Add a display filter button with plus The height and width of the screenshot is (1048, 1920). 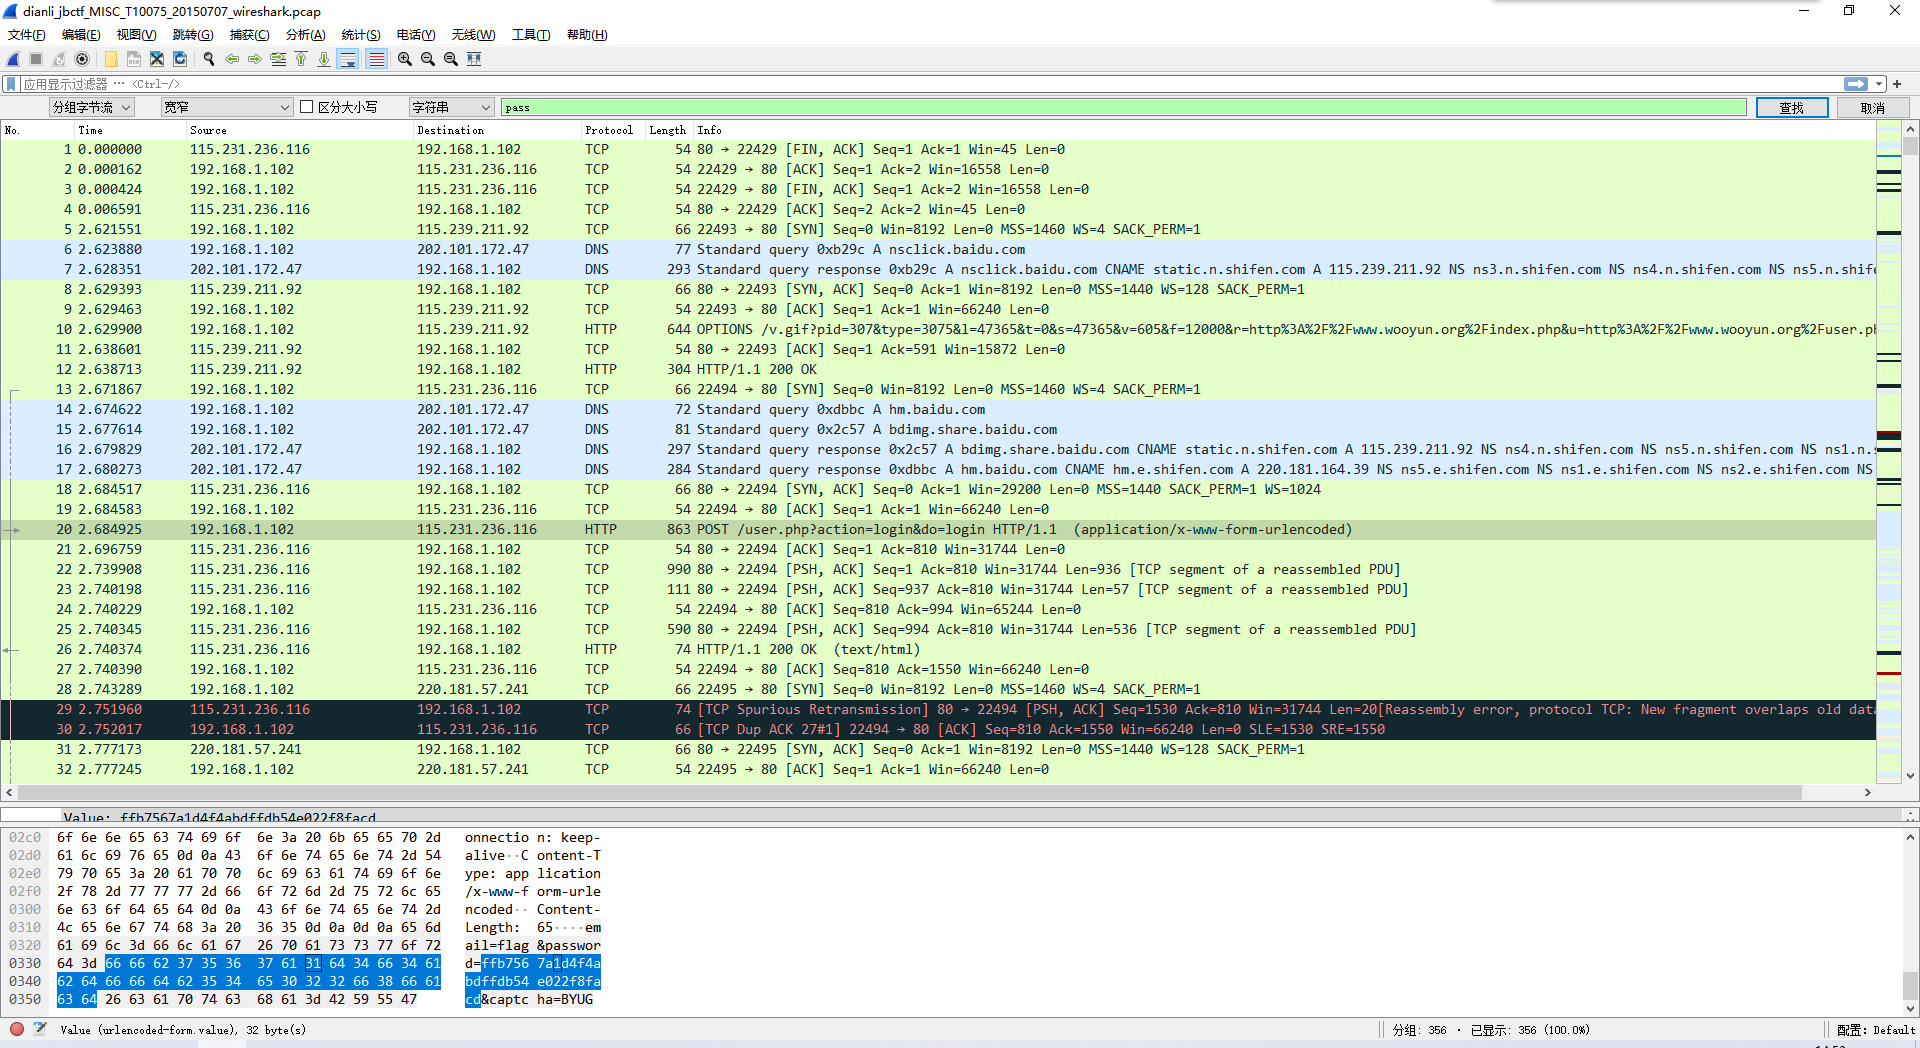pyautogui.click(x=1897, y=84)
